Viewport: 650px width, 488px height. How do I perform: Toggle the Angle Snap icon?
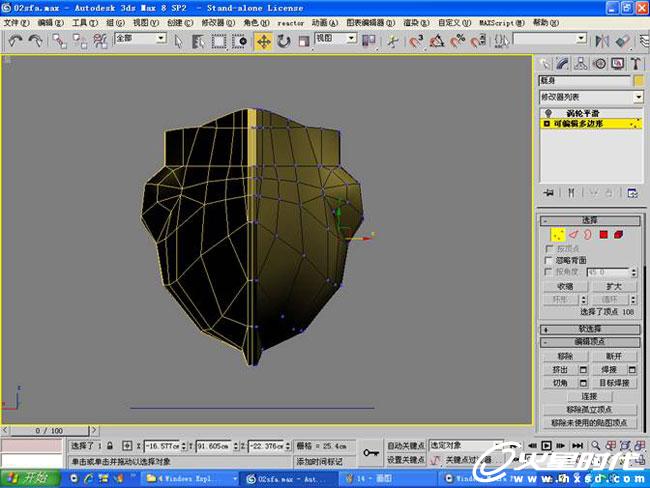437,41
